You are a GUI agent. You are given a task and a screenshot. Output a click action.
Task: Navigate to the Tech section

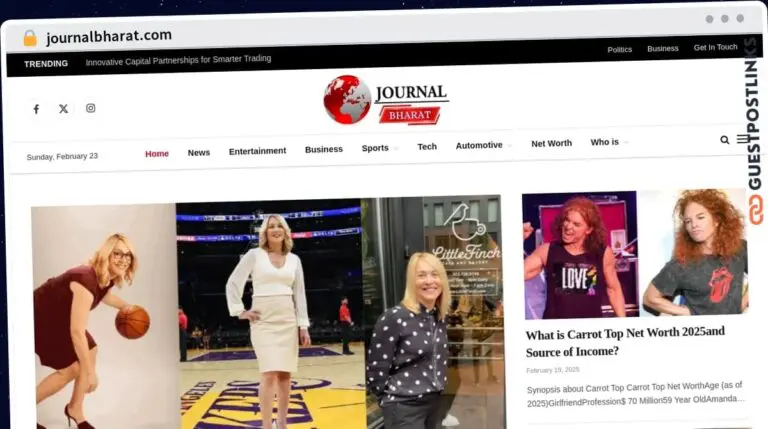(x=427, y=147)
